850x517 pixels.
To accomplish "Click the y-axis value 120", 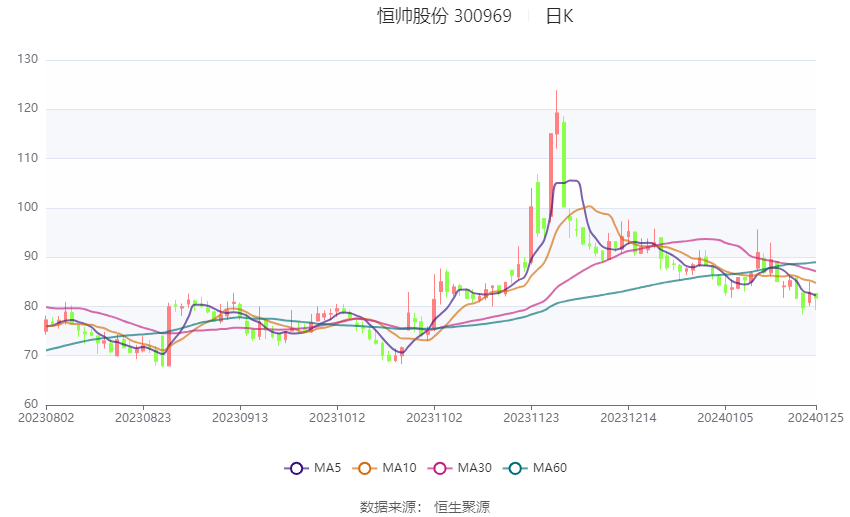I will click(x=28, y=108).
